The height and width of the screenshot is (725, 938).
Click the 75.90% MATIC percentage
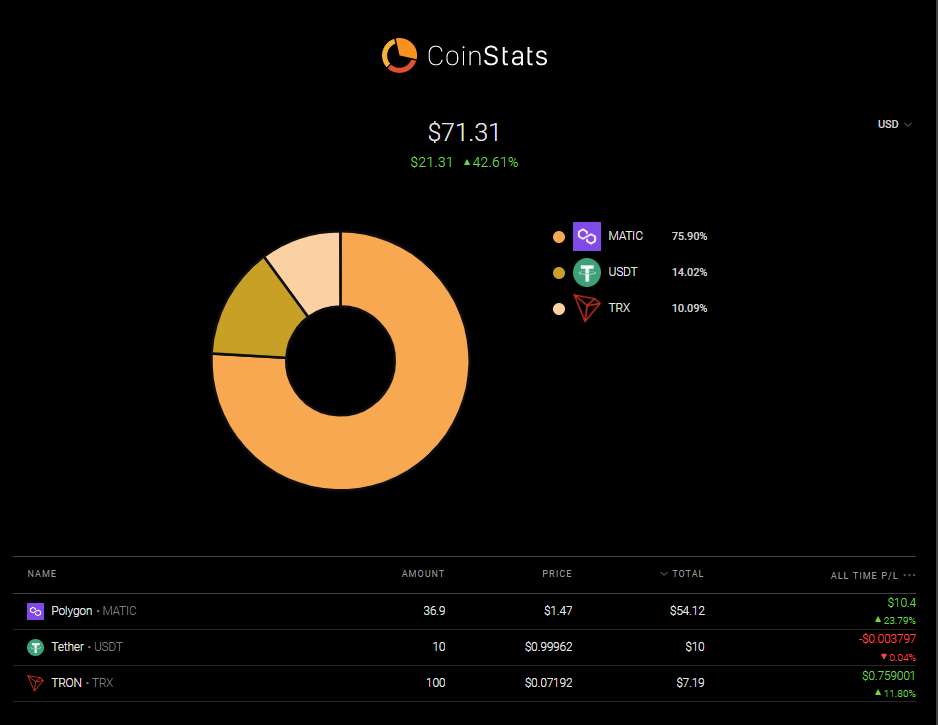pos(689,236)
